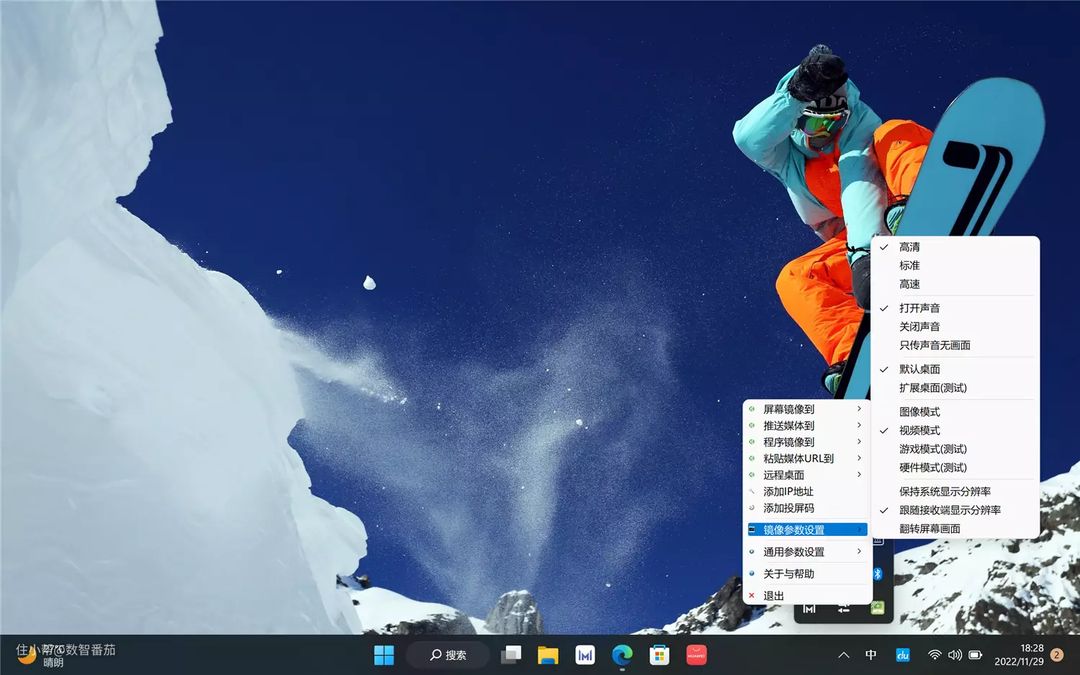This screenshot has height=675, width=1080.
Task: Click 退出 to exit the app
Action: (x=774, y=596)
